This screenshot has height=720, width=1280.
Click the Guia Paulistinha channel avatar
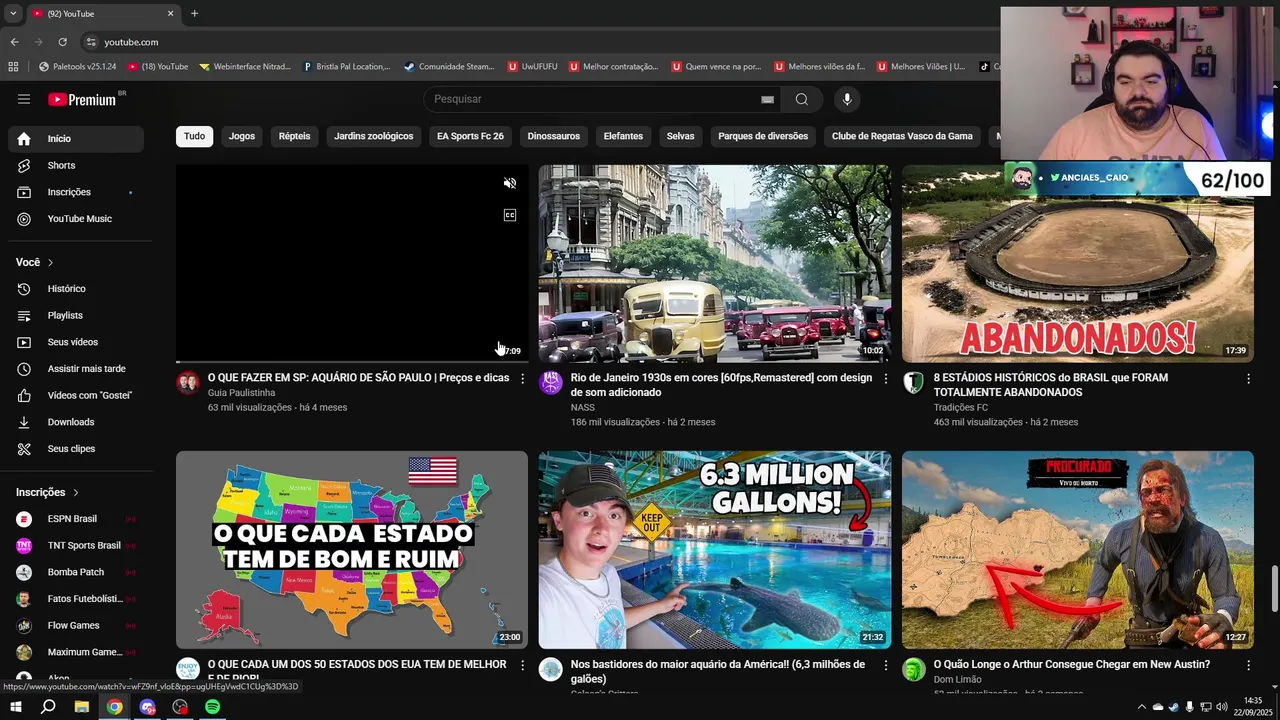pyautogui.click(x=188, y=383)
